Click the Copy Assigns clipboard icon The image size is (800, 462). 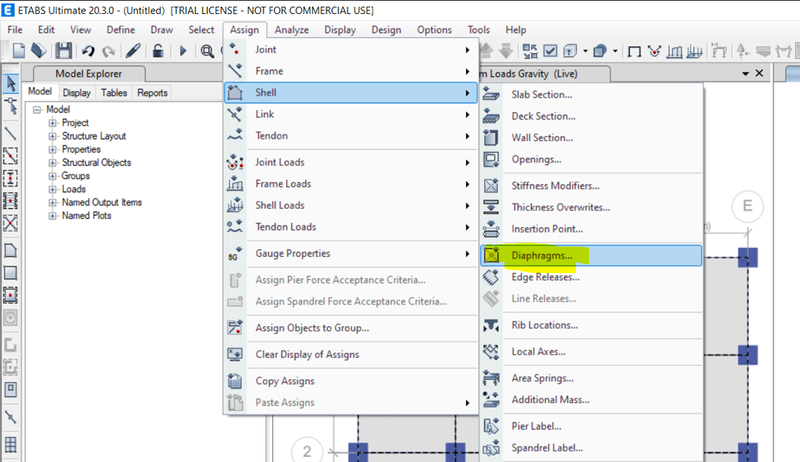(x=235, y=381)
